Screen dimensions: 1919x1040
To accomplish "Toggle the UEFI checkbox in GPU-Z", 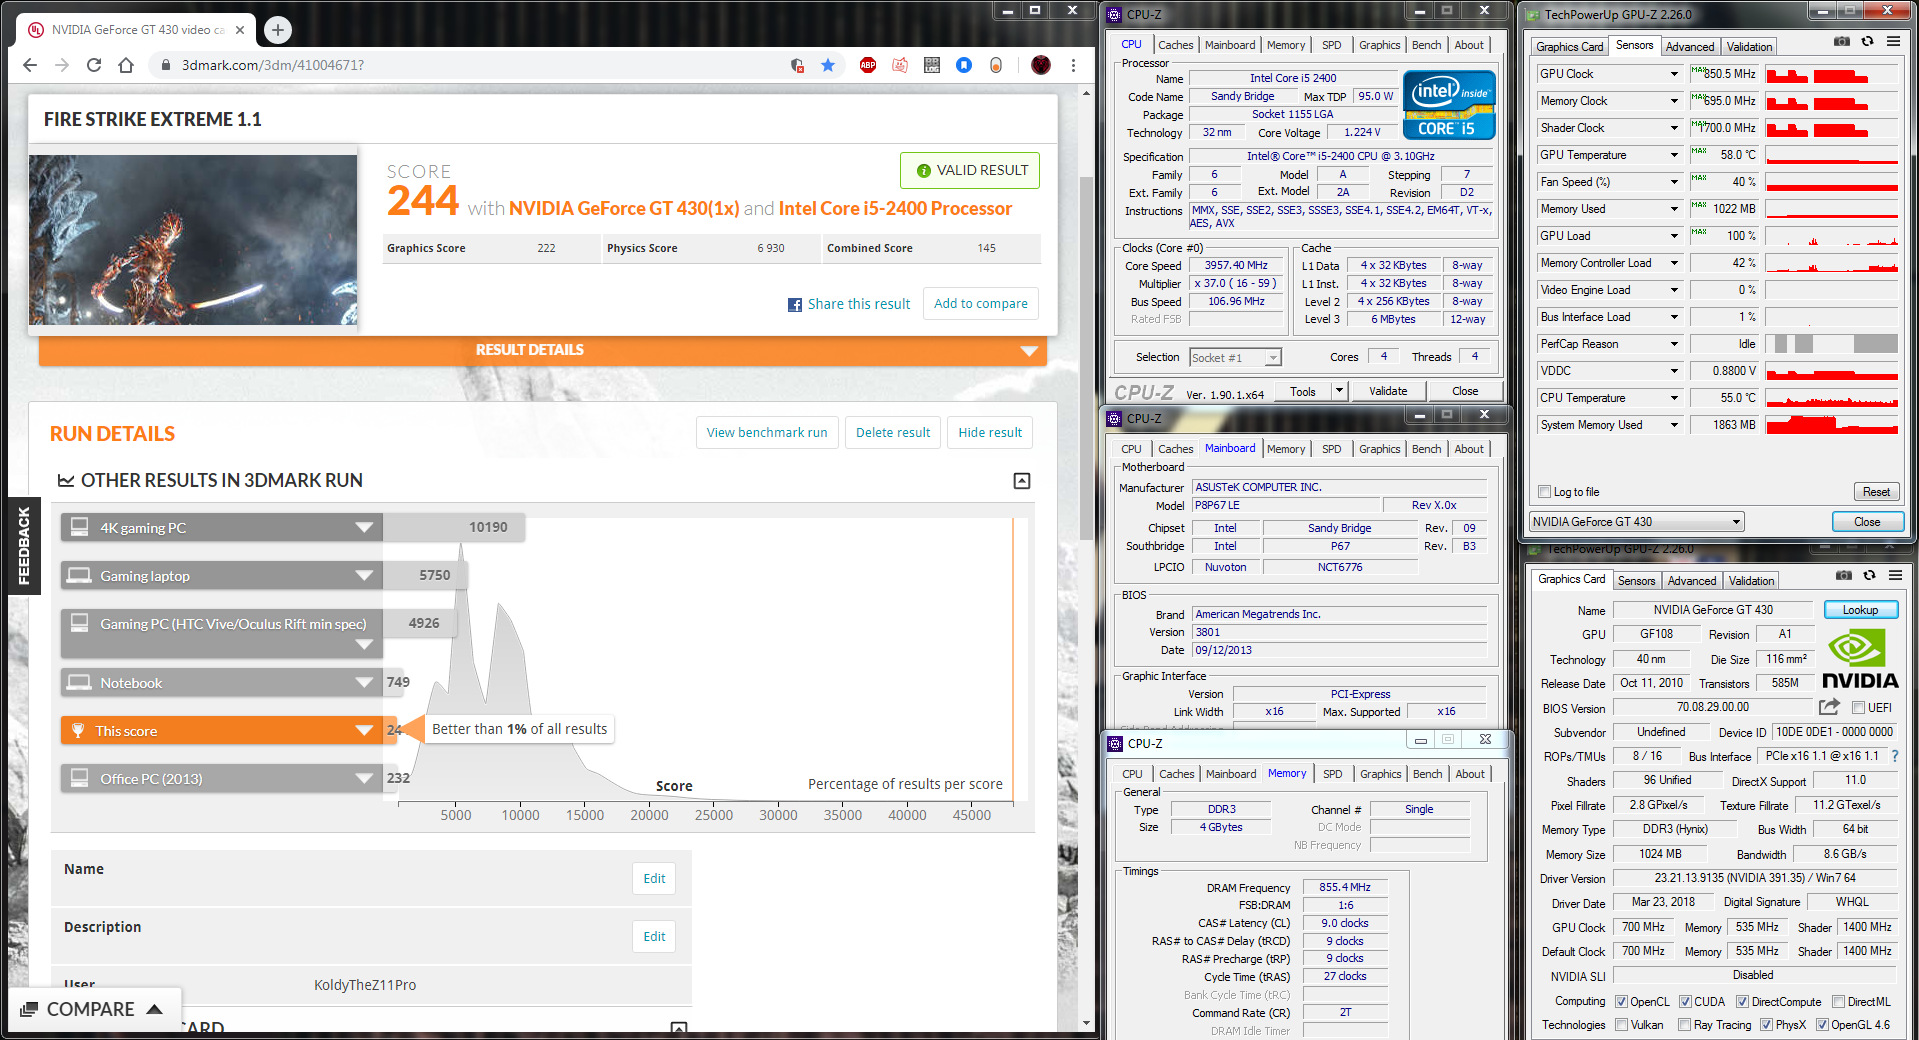I will click(1858, 708).
